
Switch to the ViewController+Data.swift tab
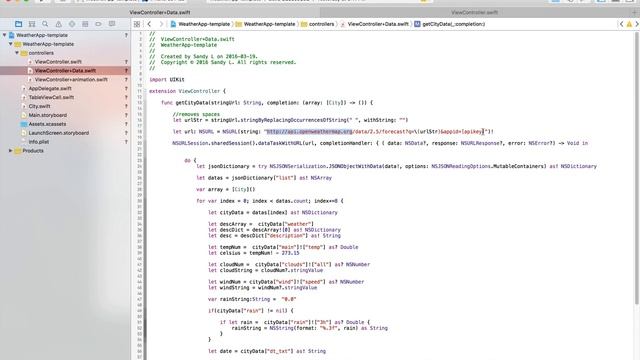click(x=160, y=13)
